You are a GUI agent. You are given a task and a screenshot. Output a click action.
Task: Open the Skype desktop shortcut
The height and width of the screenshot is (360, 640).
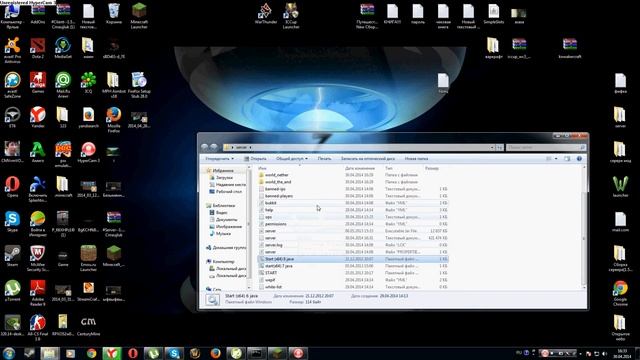(x=12, y=221)
